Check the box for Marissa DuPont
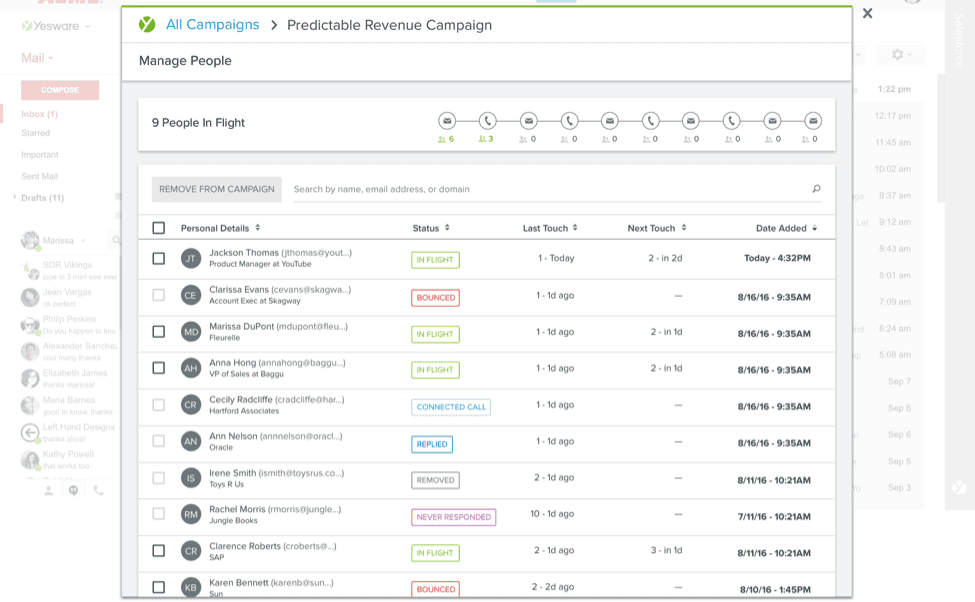 click(159, 331)
